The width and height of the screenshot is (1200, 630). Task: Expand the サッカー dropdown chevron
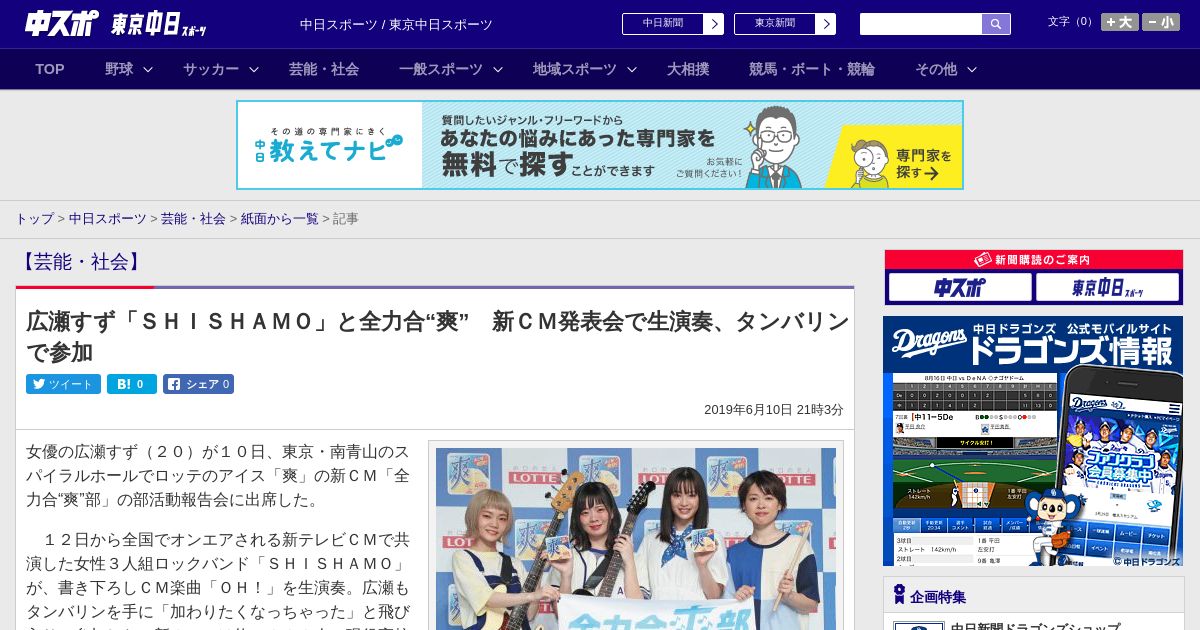pyautogui.click(x=254, y=70)
